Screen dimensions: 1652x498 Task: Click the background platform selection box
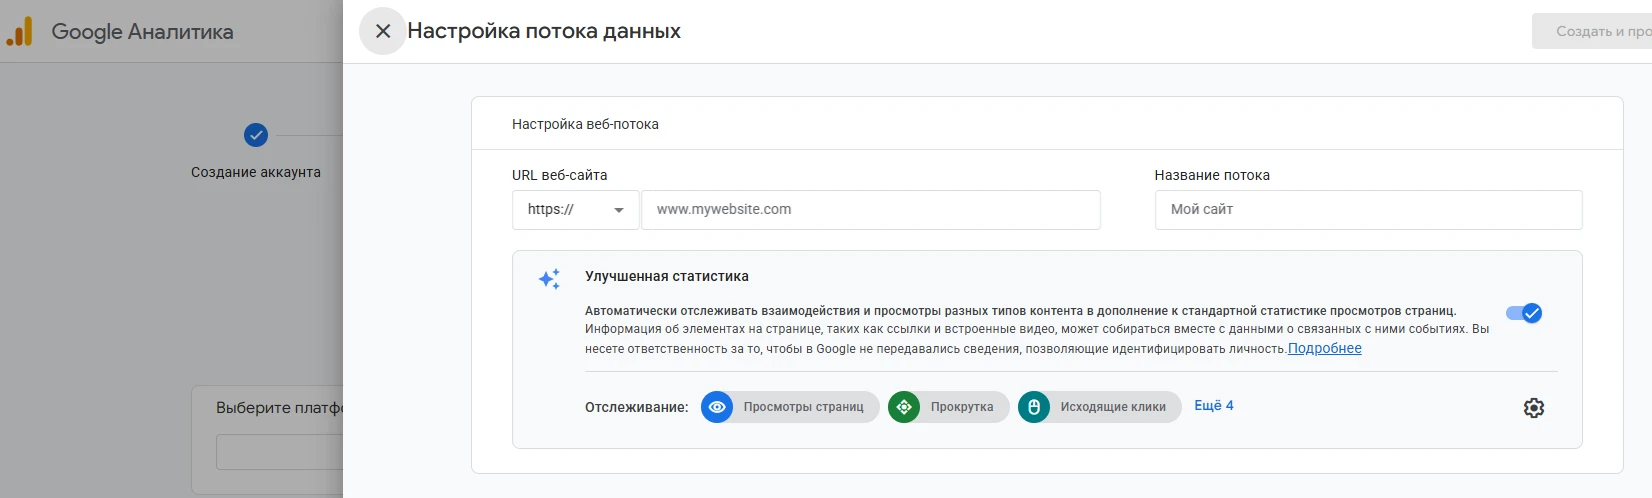(x=279, y=452)
